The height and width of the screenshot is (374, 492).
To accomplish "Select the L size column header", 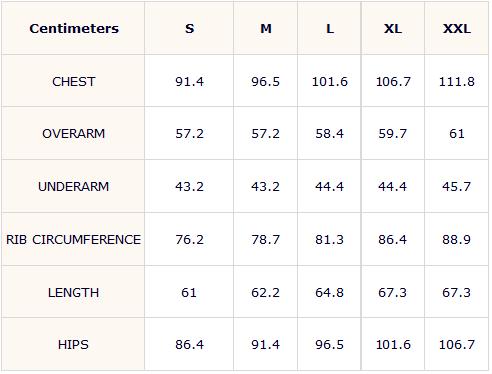I will (x=330, y=29).
